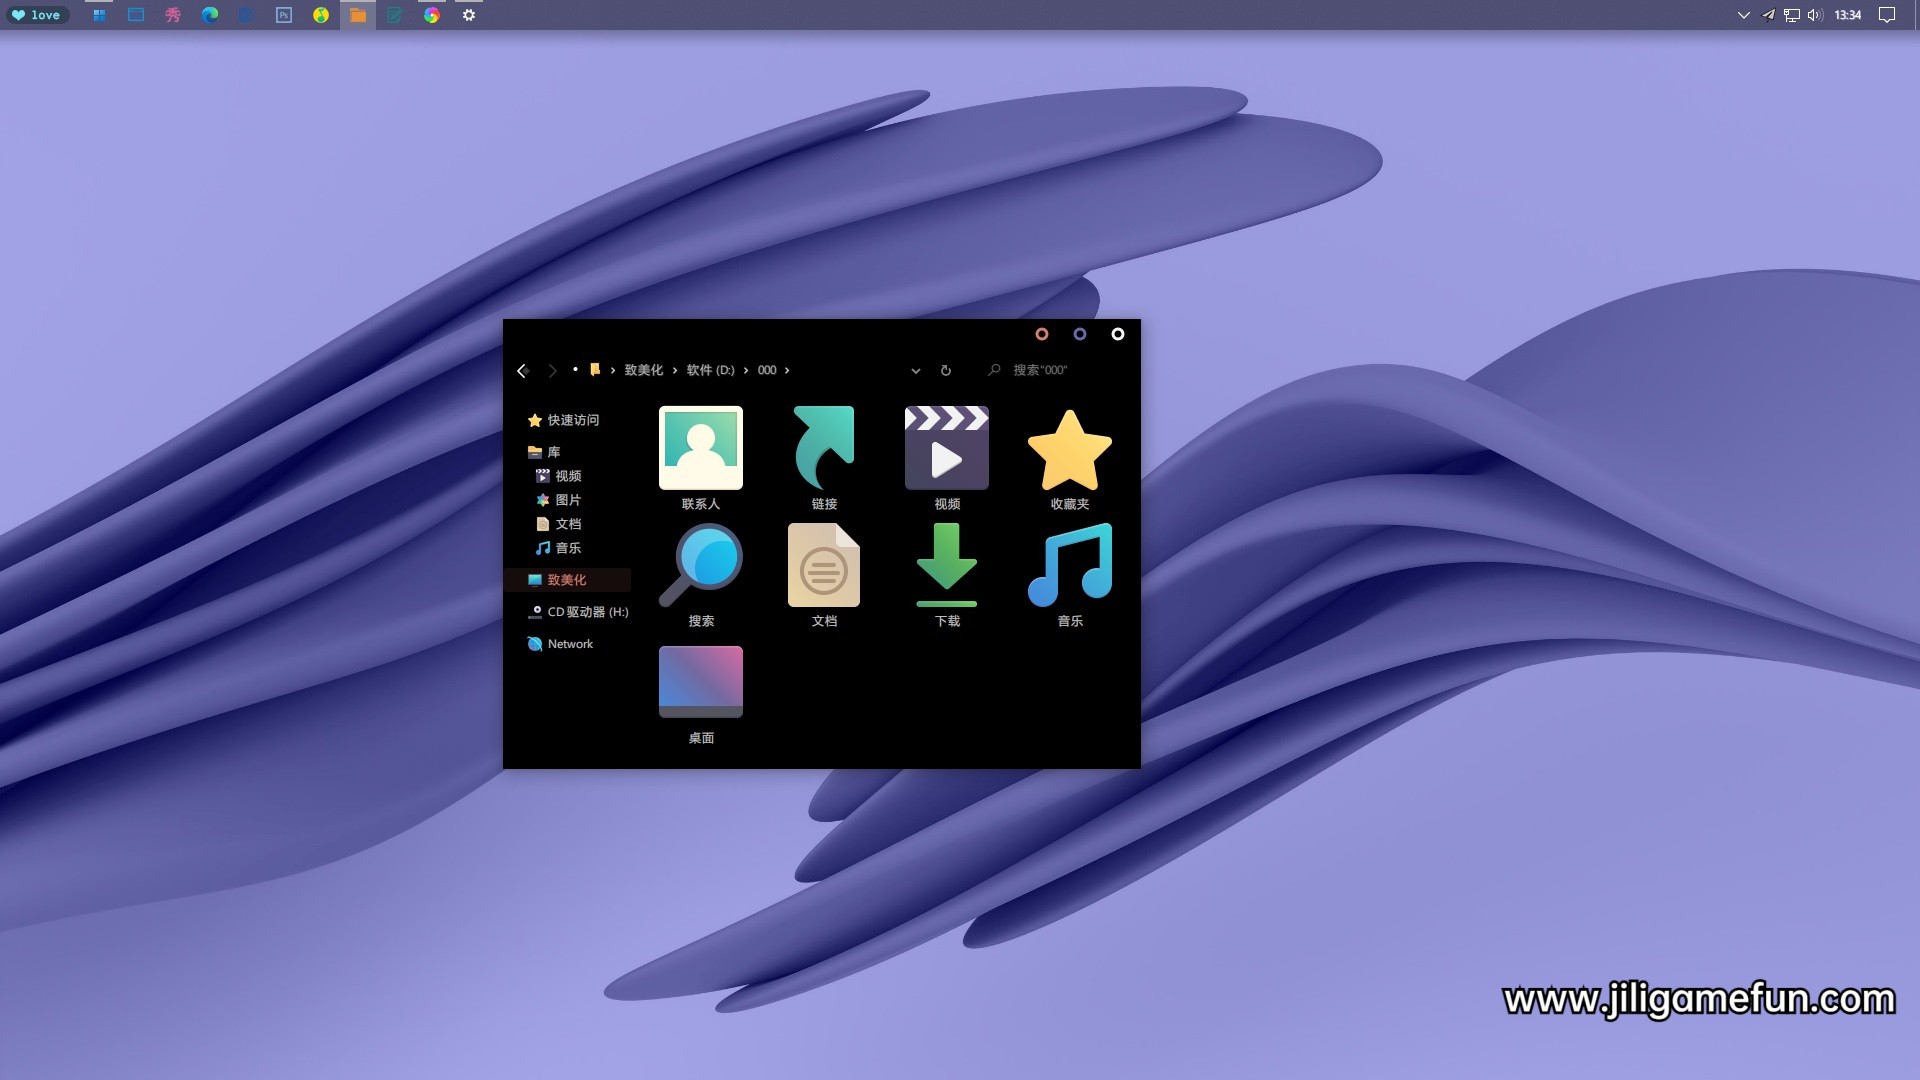Viewport: 1920px width, 1080px height.
Task: Show hidden system tray icons
Action: [1744, 15]
